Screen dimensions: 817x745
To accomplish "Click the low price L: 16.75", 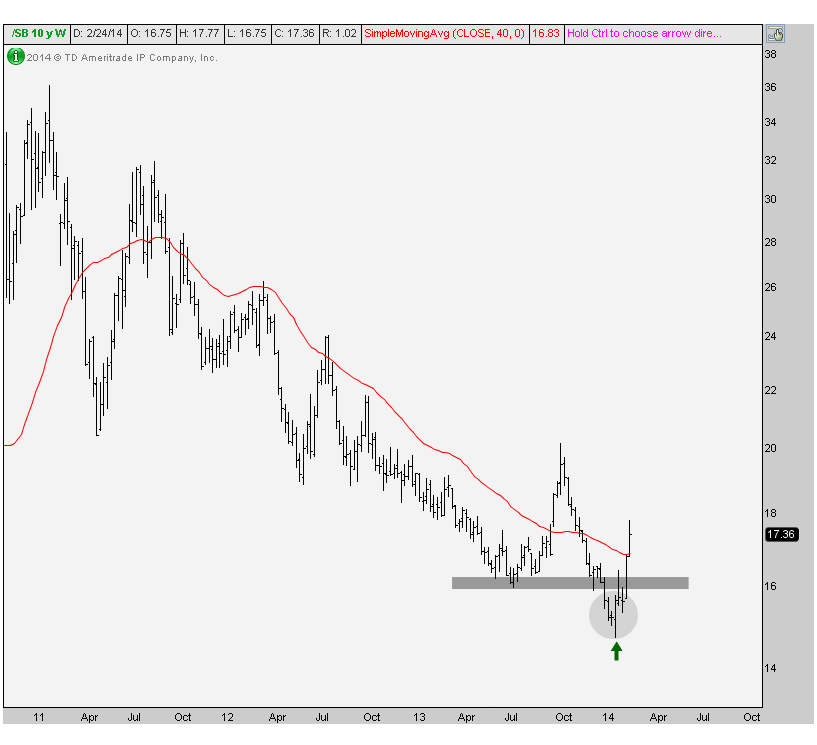I will [246, 33].
